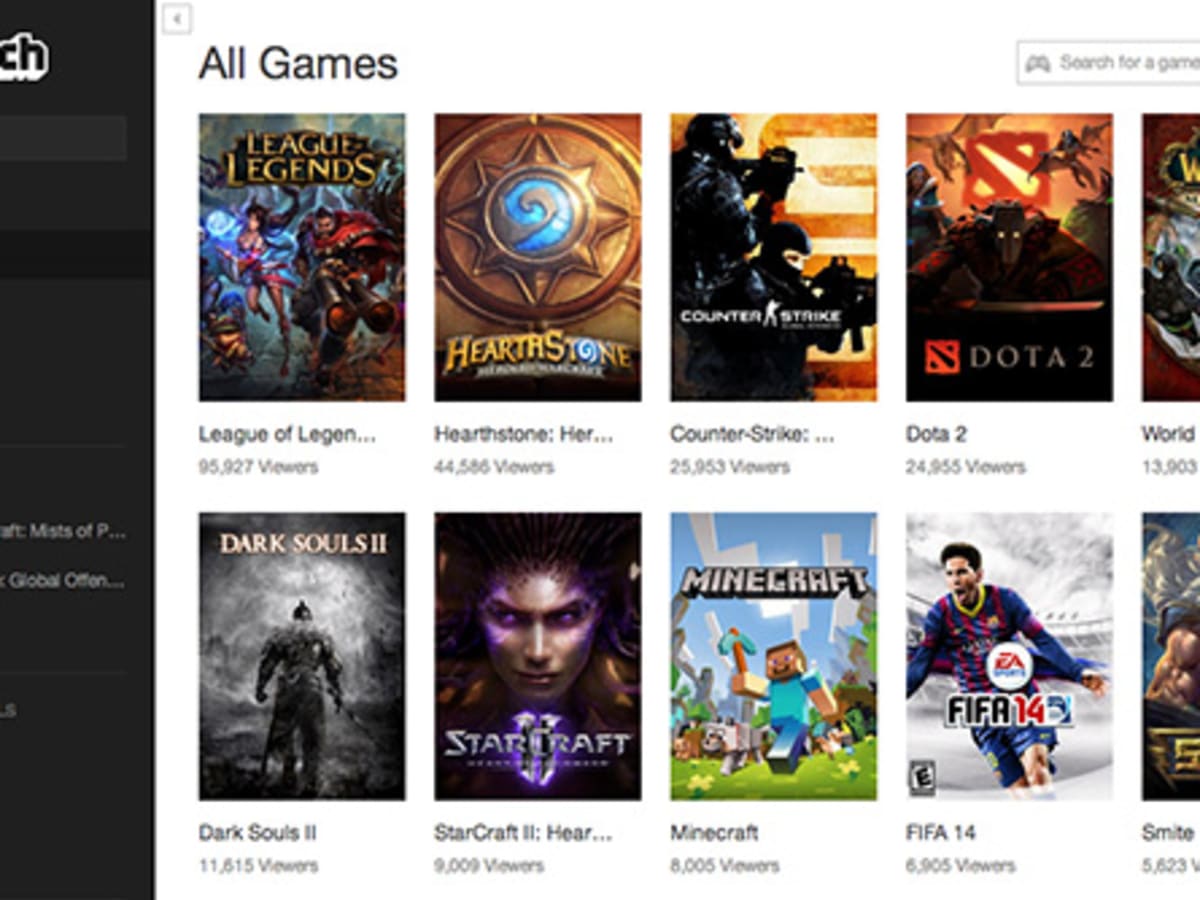Open the FIFA 14 cover image

tap(1010, 656)
